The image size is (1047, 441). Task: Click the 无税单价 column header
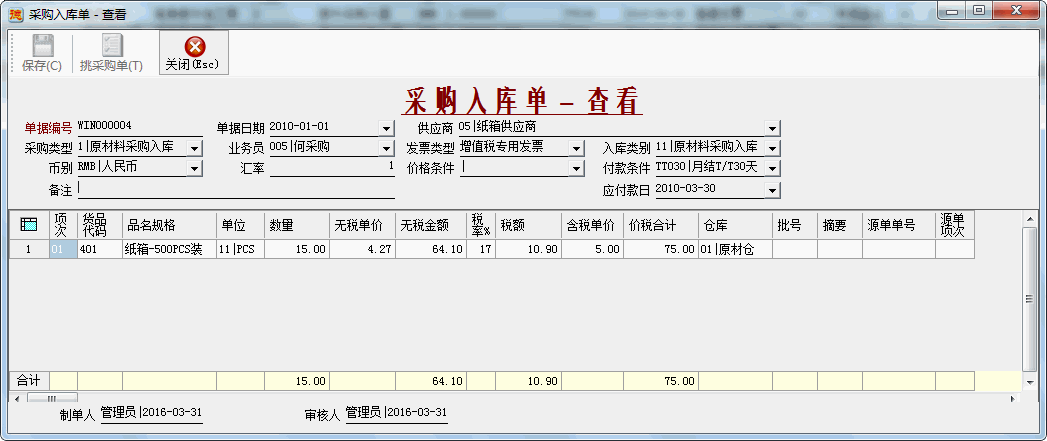click(x=363, y=225)
